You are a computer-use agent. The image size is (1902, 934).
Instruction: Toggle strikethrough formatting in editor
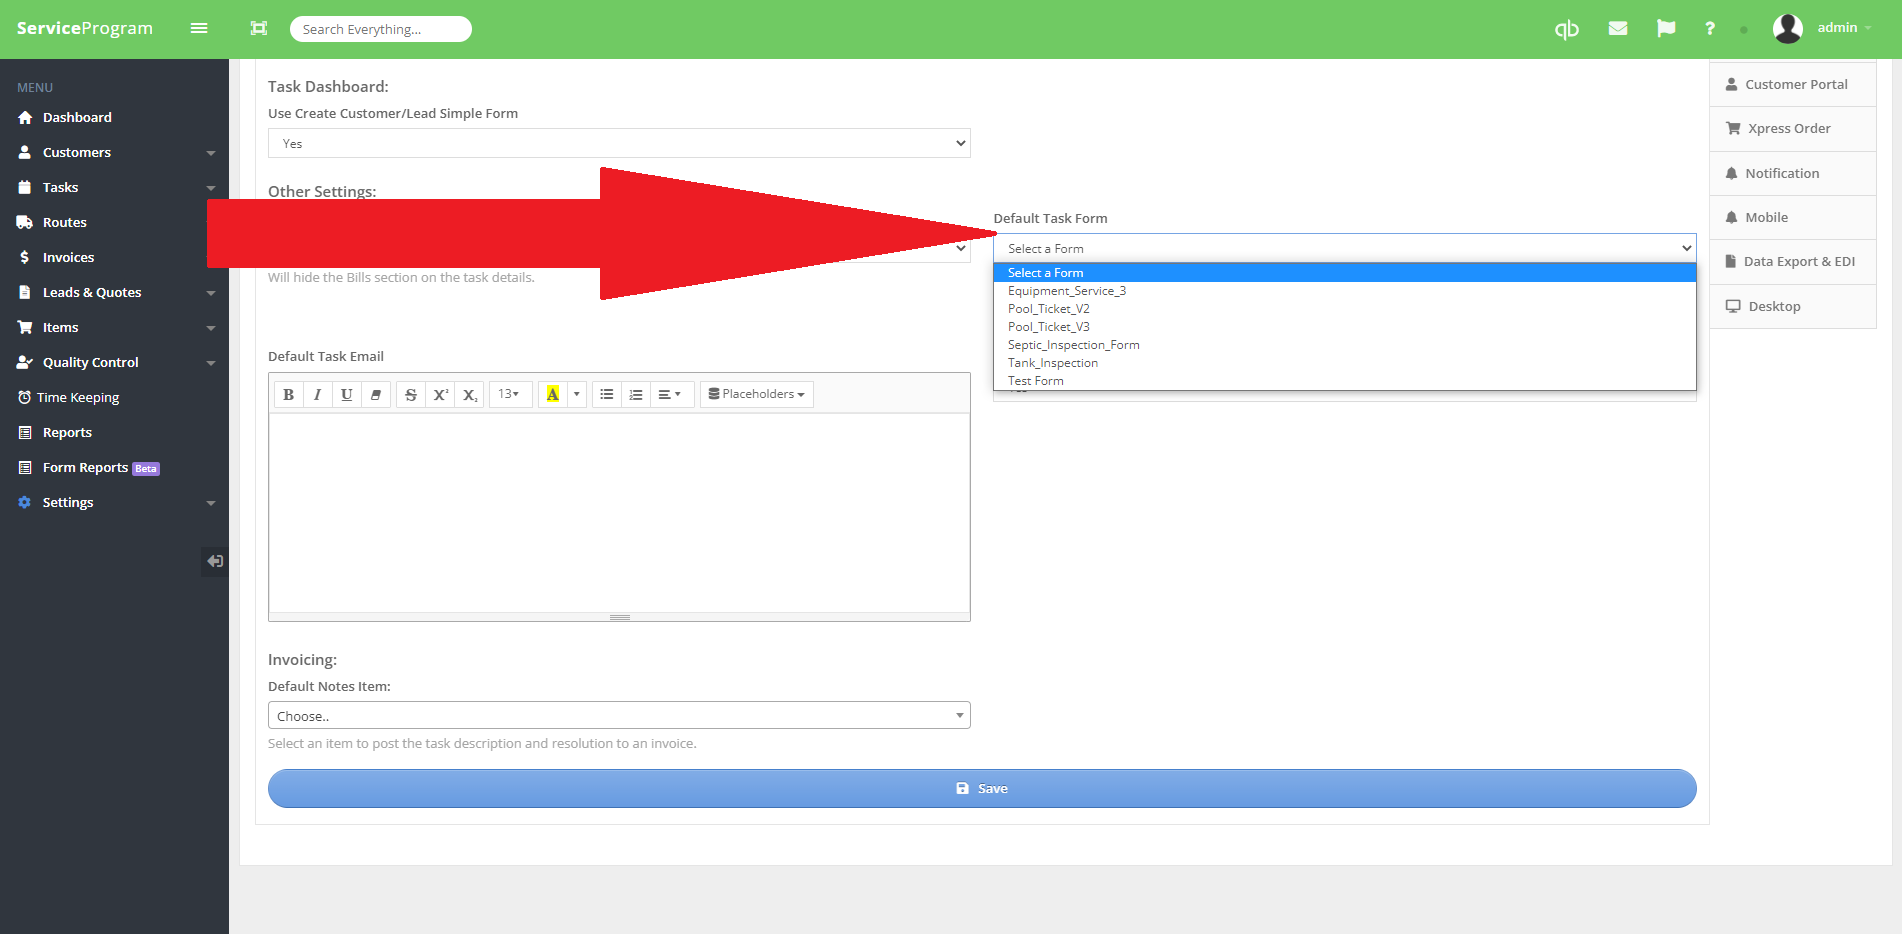point(410,394)
